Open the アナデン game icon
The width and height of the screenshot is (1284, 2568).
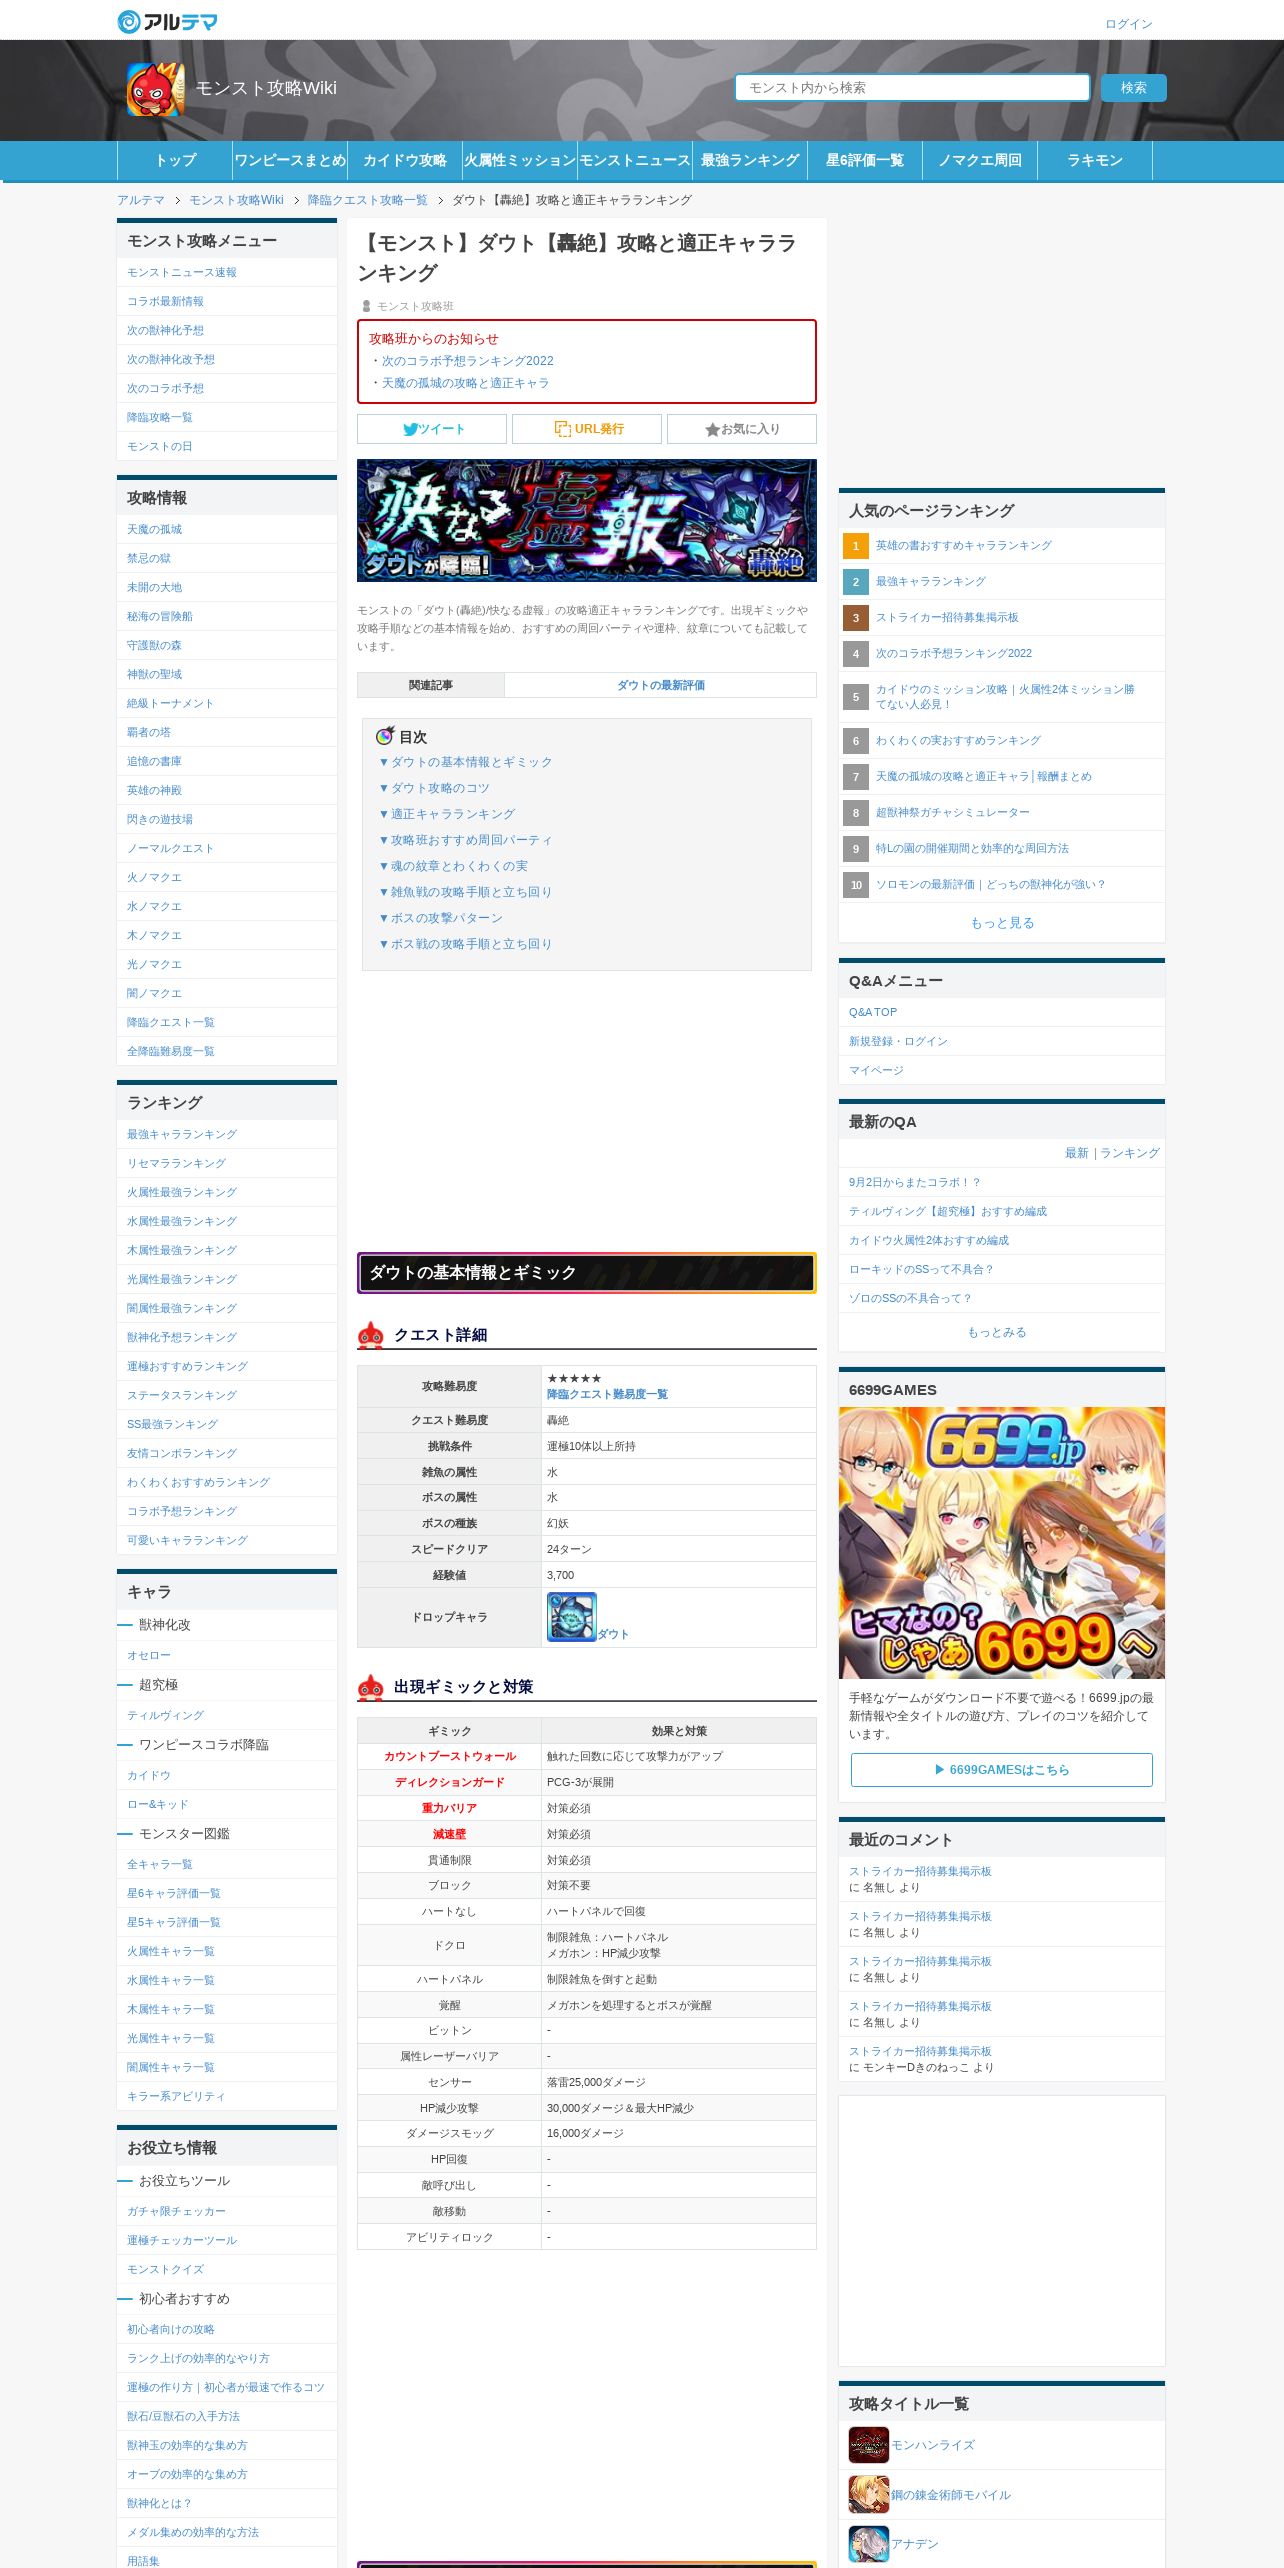pyautogui.click(x=868, y=2543)
